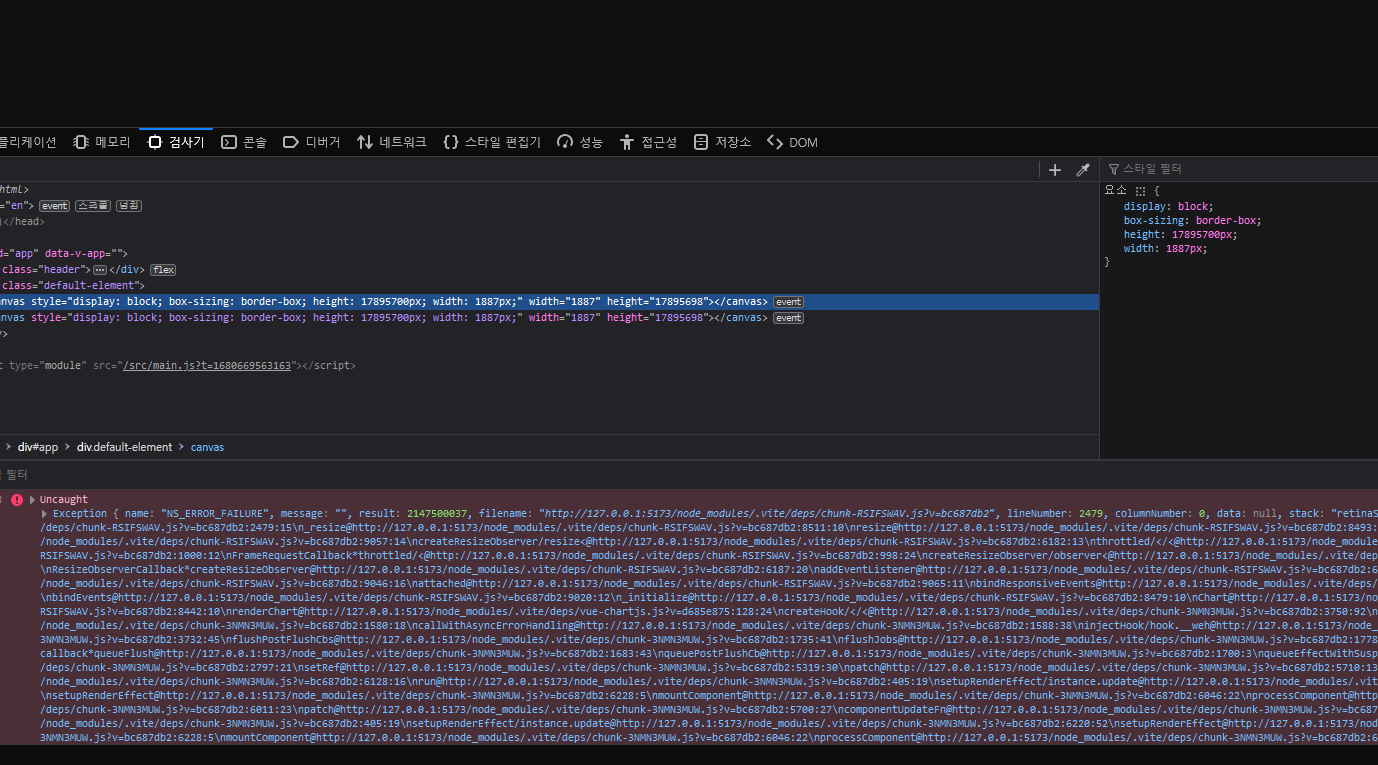
Task: Edit the display: block value
Action: pos(1194,206)
